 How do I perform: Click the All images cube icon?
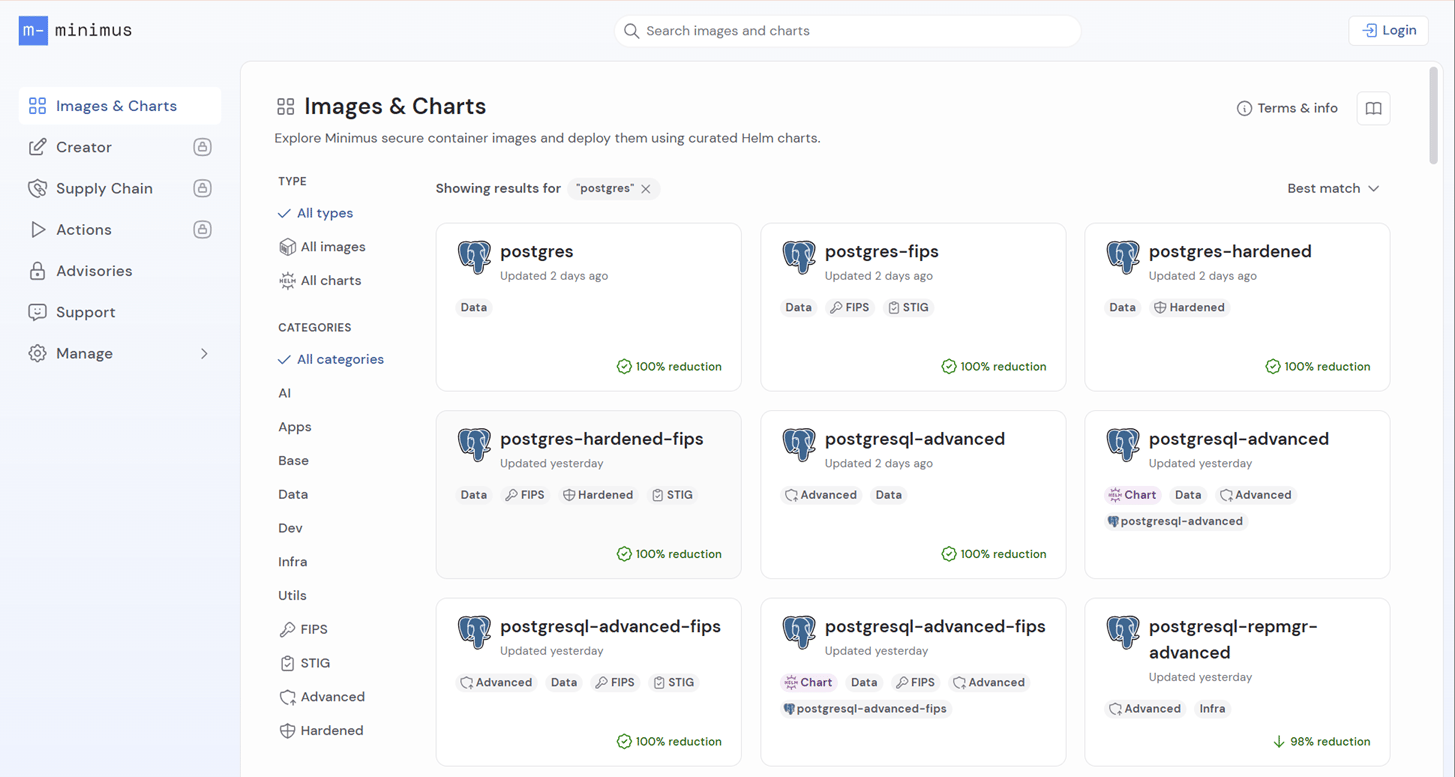(287, 247)
